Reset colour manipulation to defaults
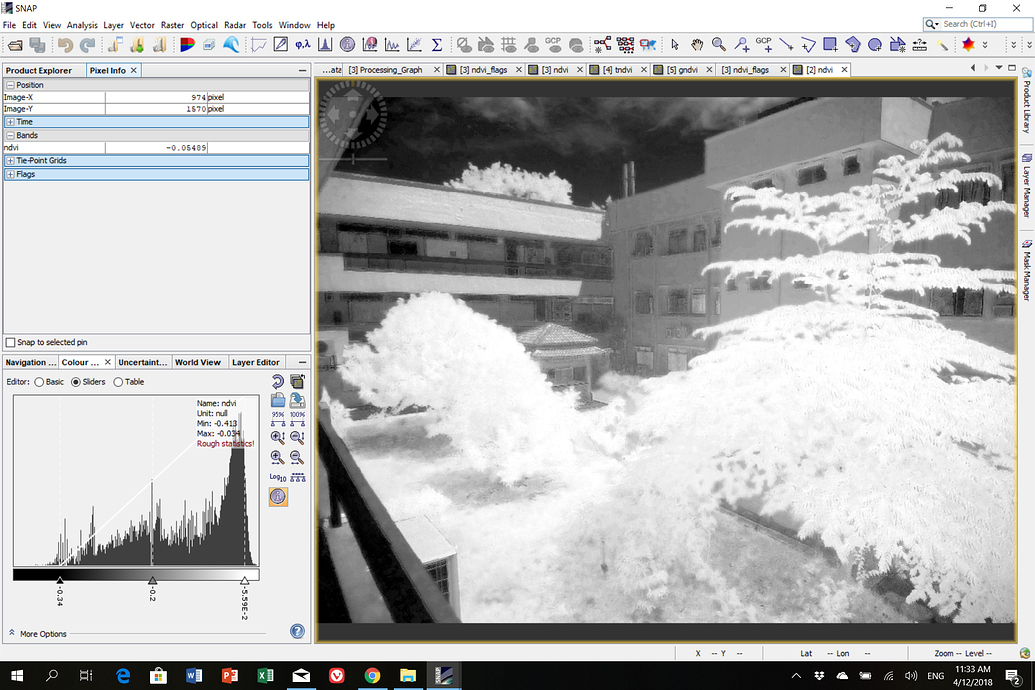 point(278,382)
